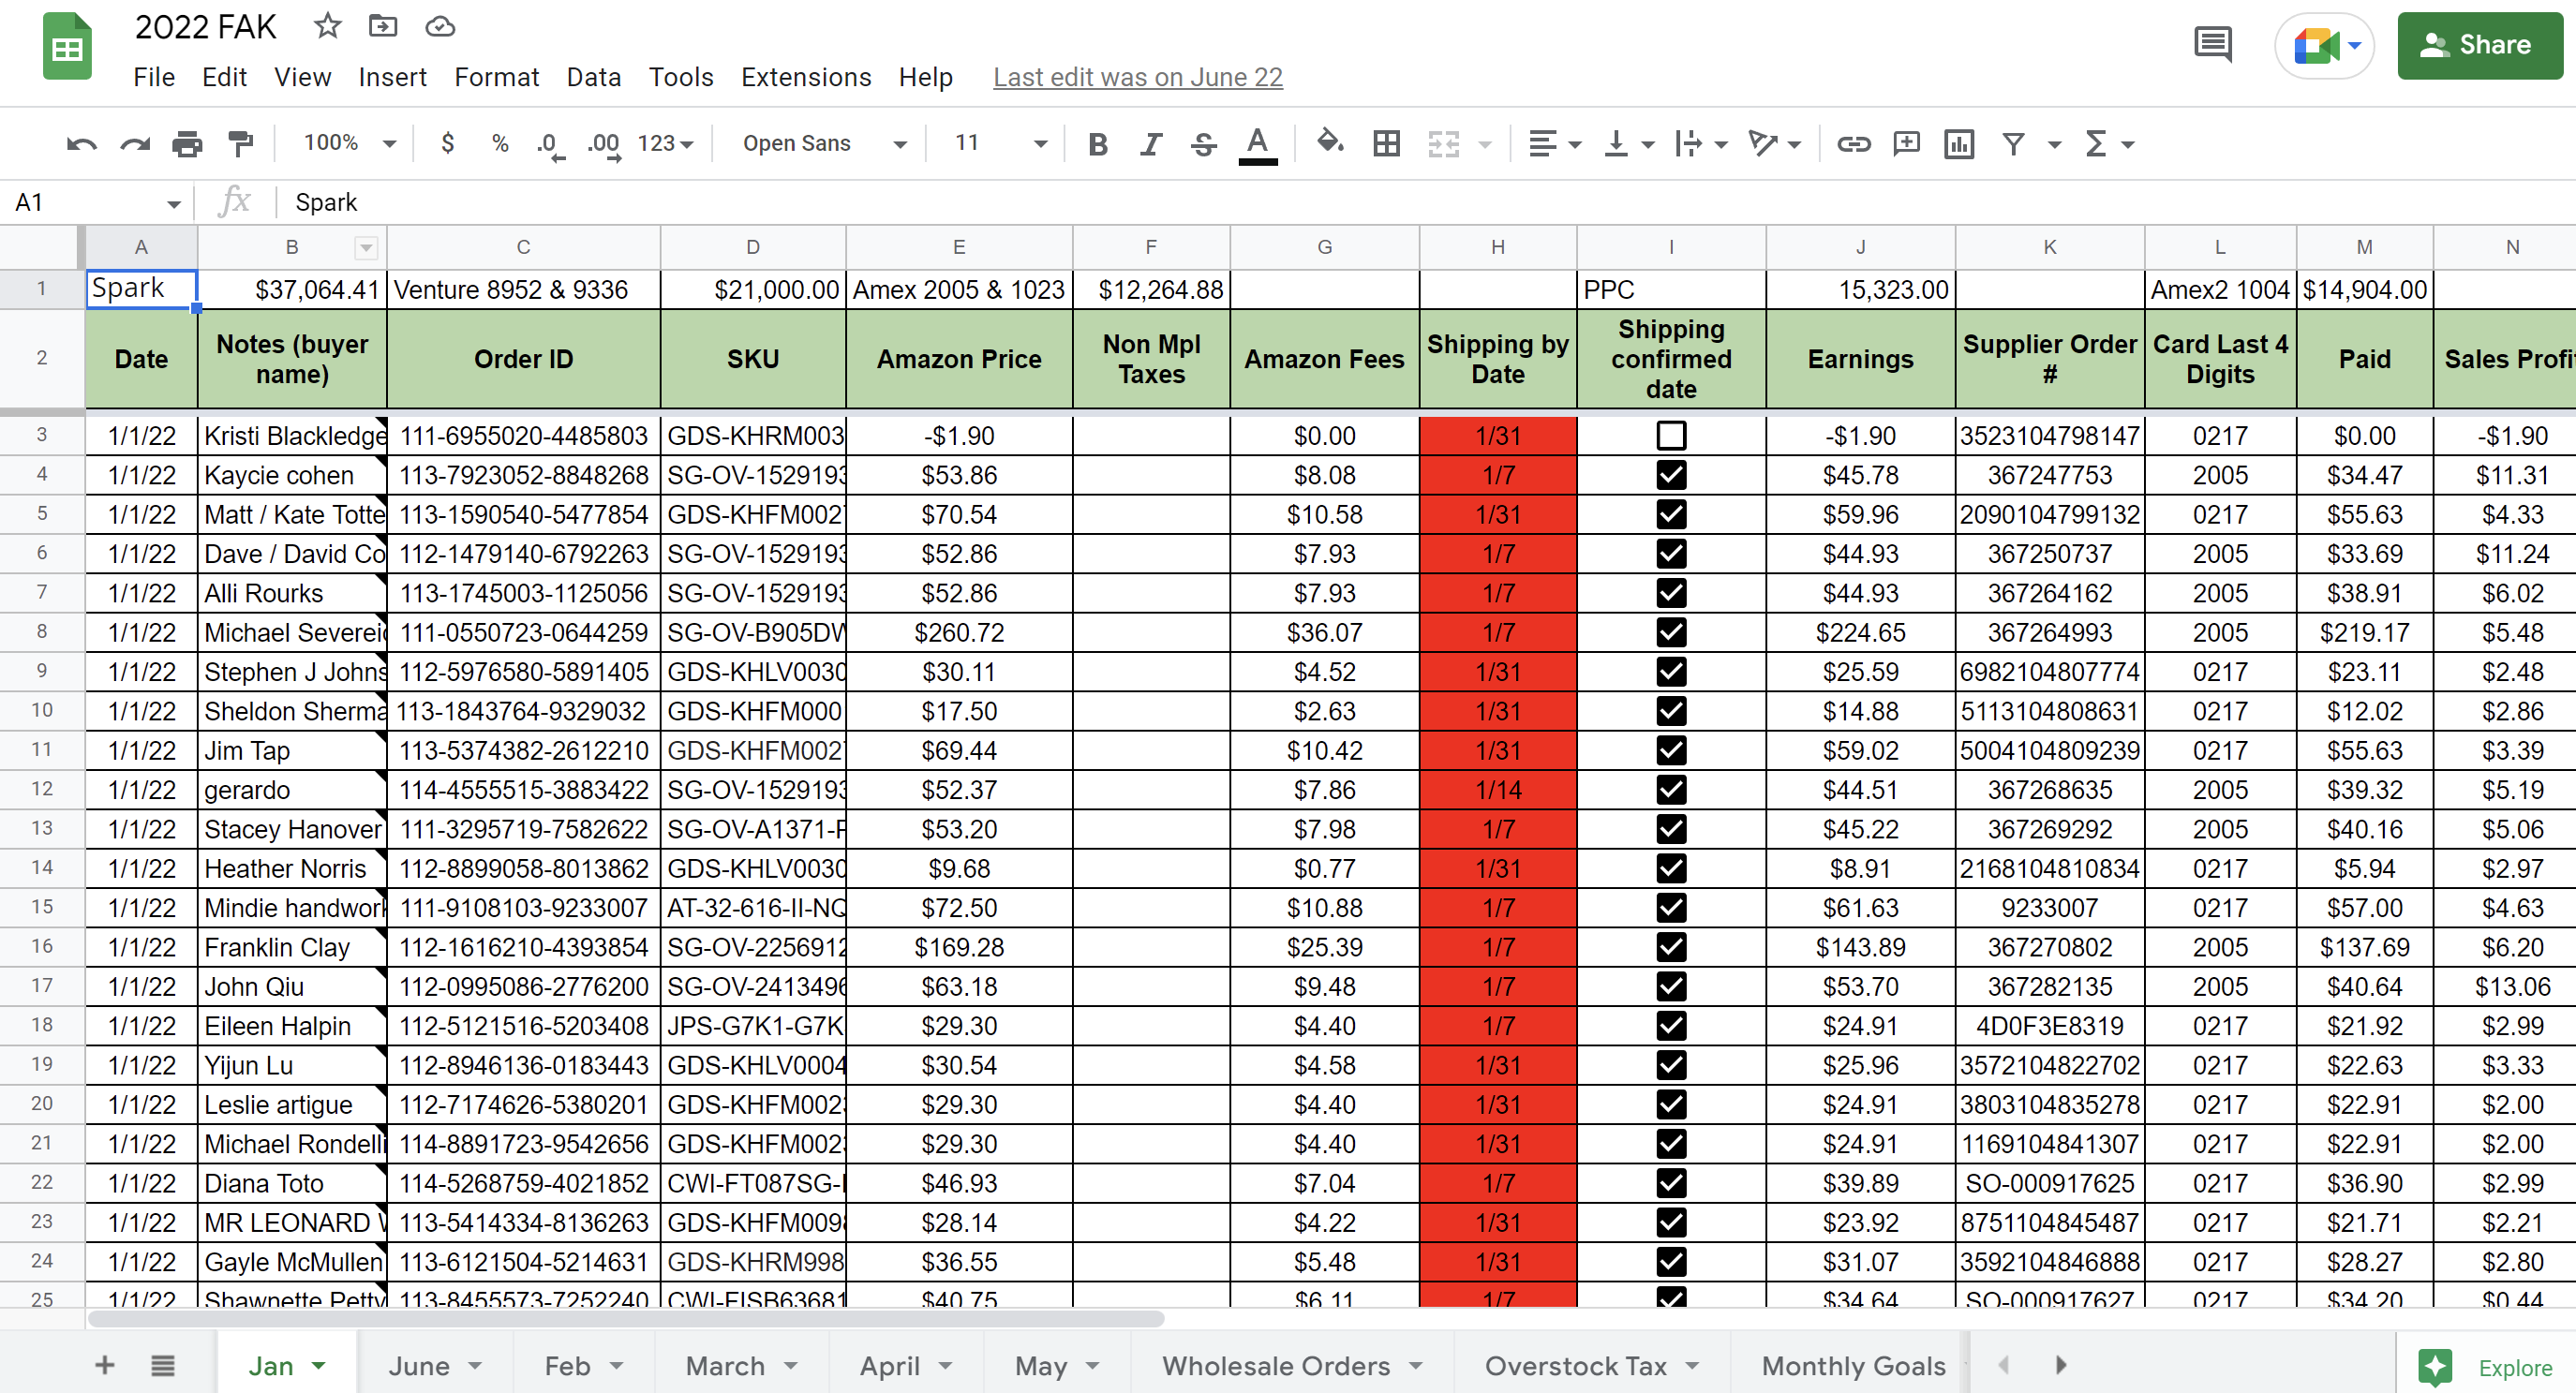
Task: Click the insert link icon
Action: pyautogui.click(x=1853, y=144)
